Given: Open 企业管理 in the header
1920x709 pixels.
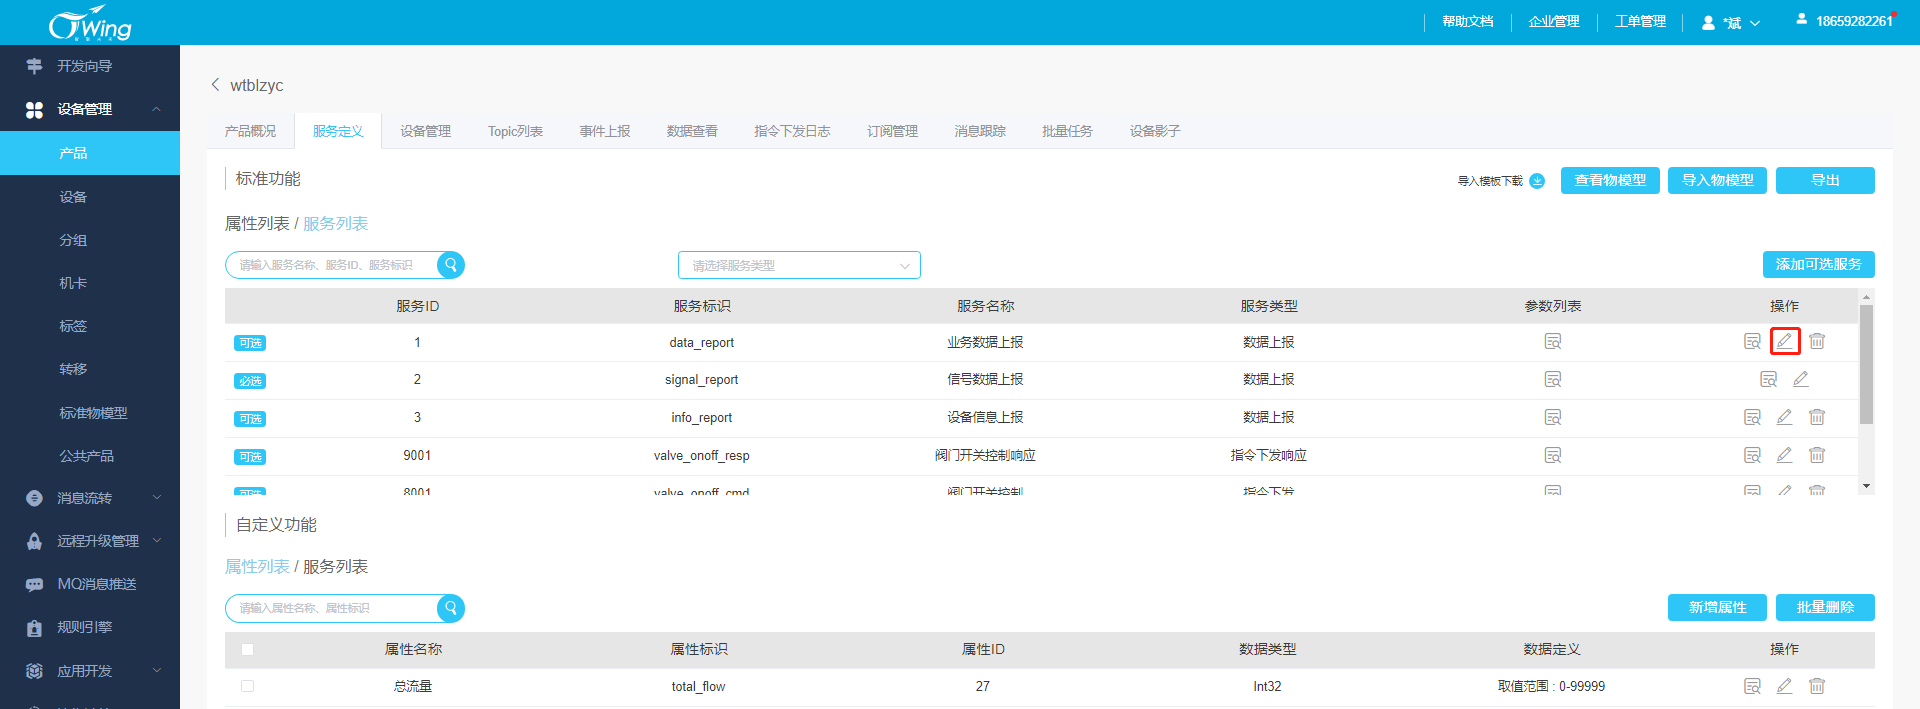Looking at the screenshot, I should (1554, 22).
